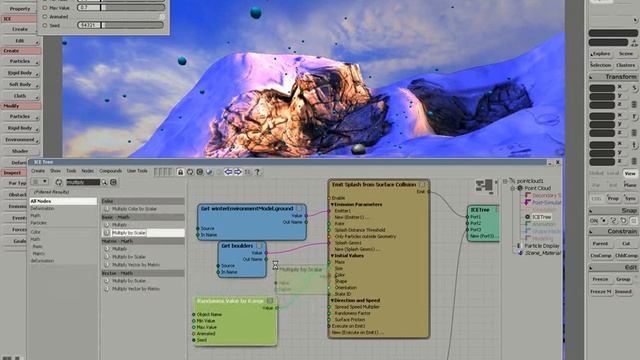This screenshot has width=640, height=360.
Task: Collapse the Emission Parameters group
Action: point(332,204)
